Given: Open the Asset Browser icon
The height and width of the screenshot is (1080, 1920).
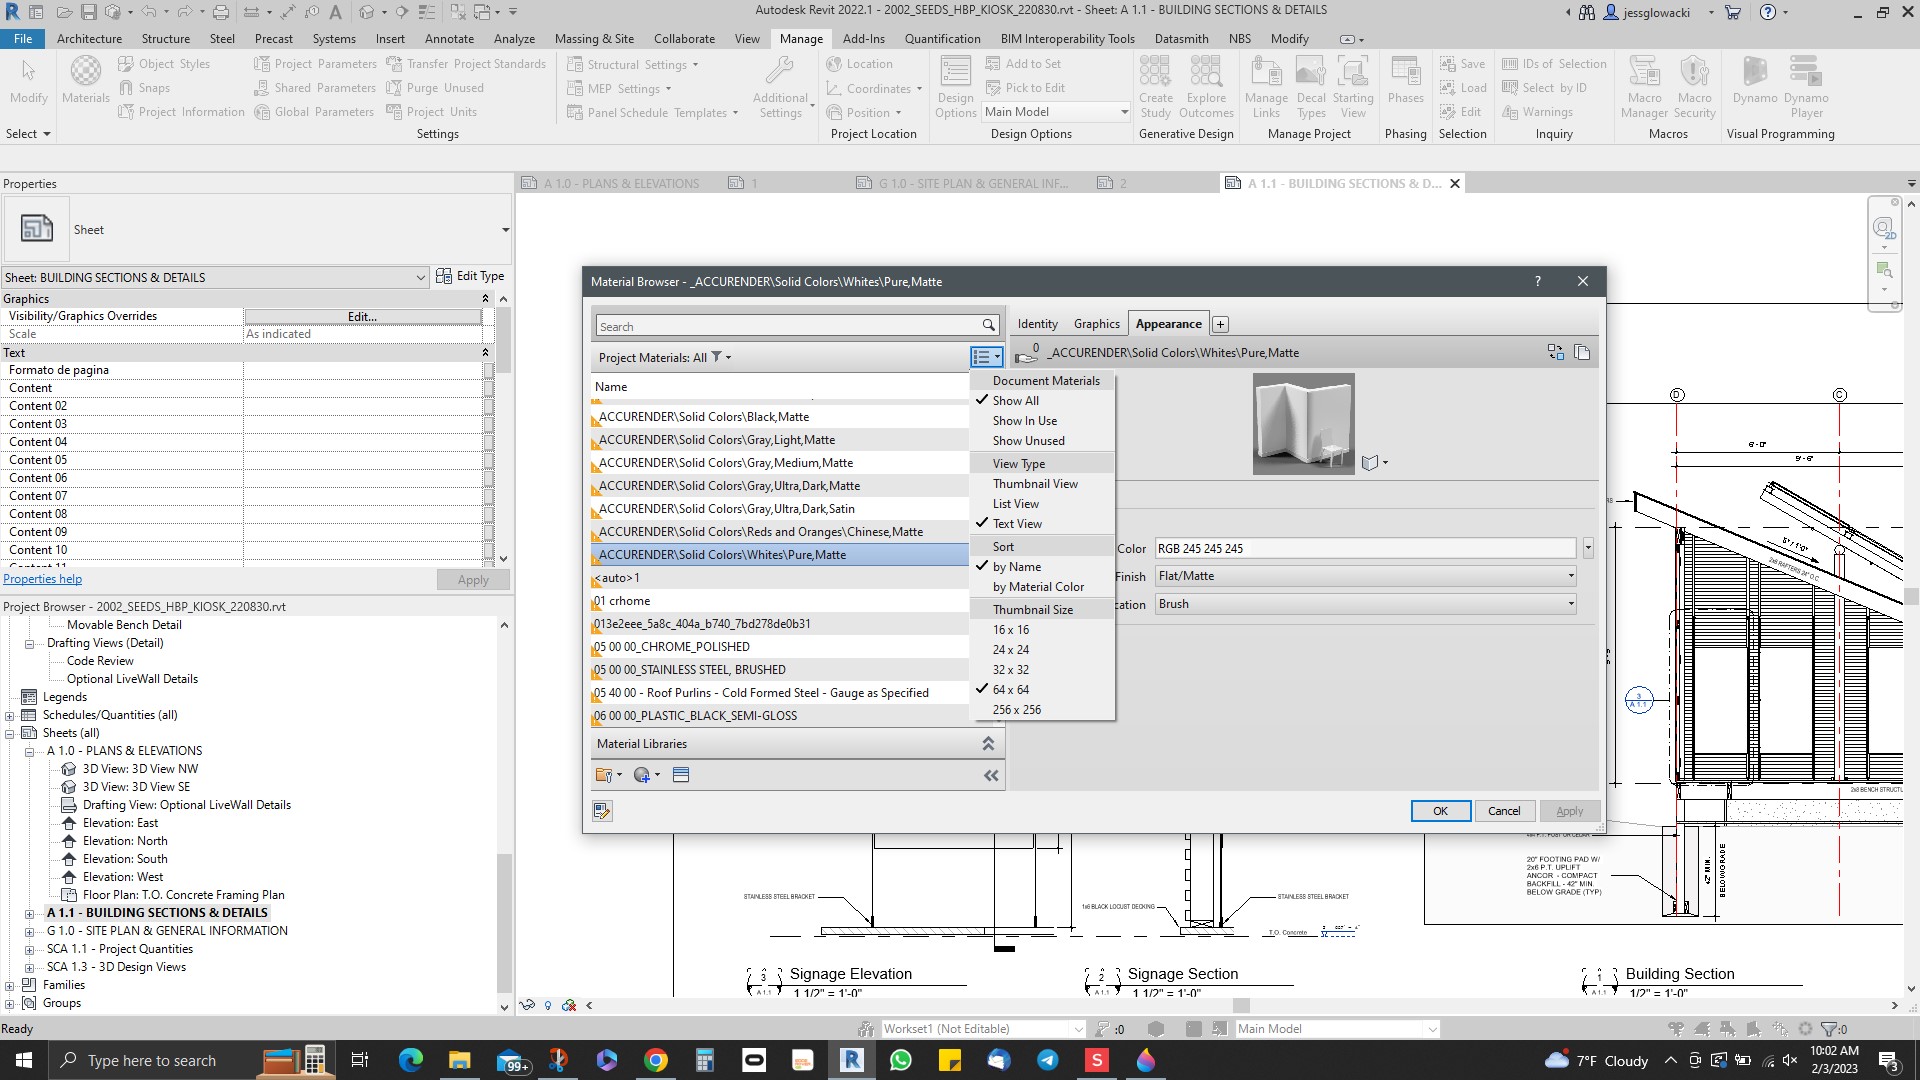Looking at the screenshot, I should (x=681, y=775).
